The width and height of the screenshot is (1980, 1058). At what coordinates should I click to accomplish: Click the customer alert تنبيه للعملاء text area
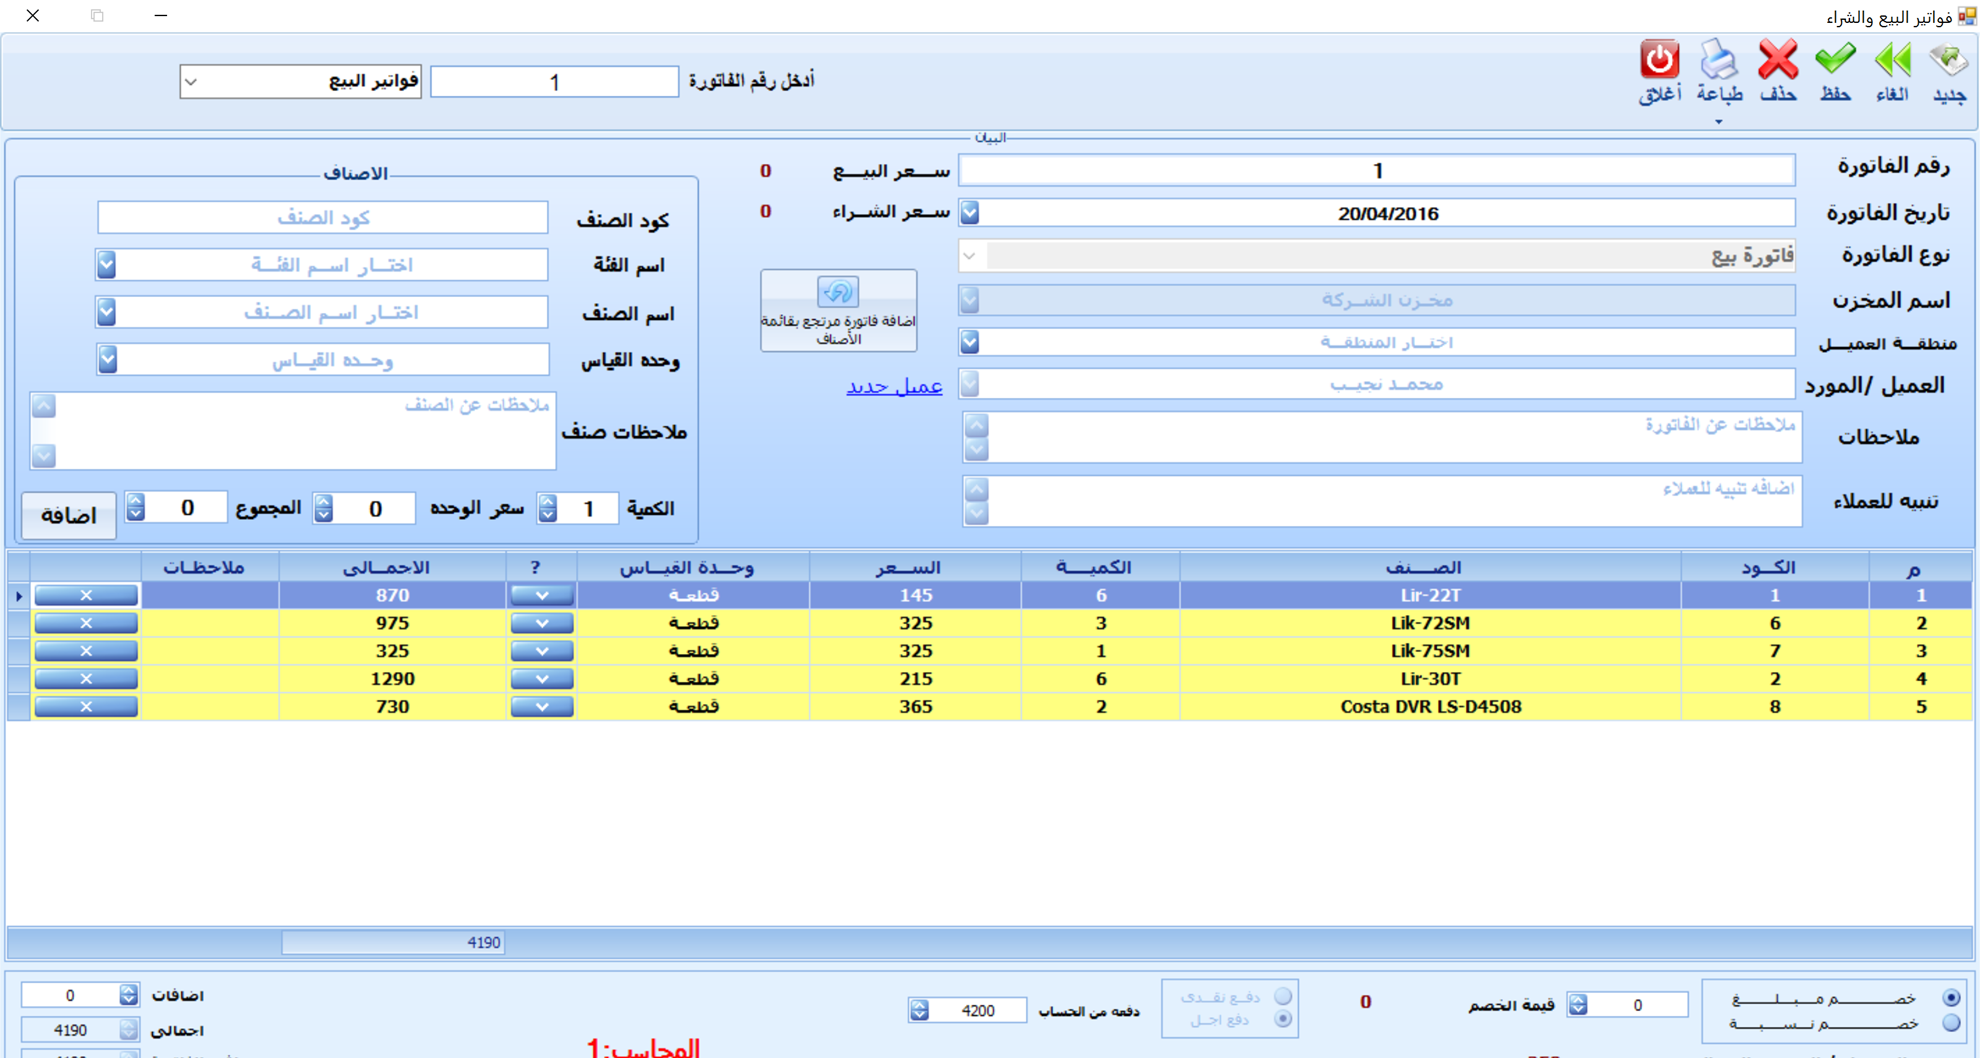click(x=1382, y=501)
